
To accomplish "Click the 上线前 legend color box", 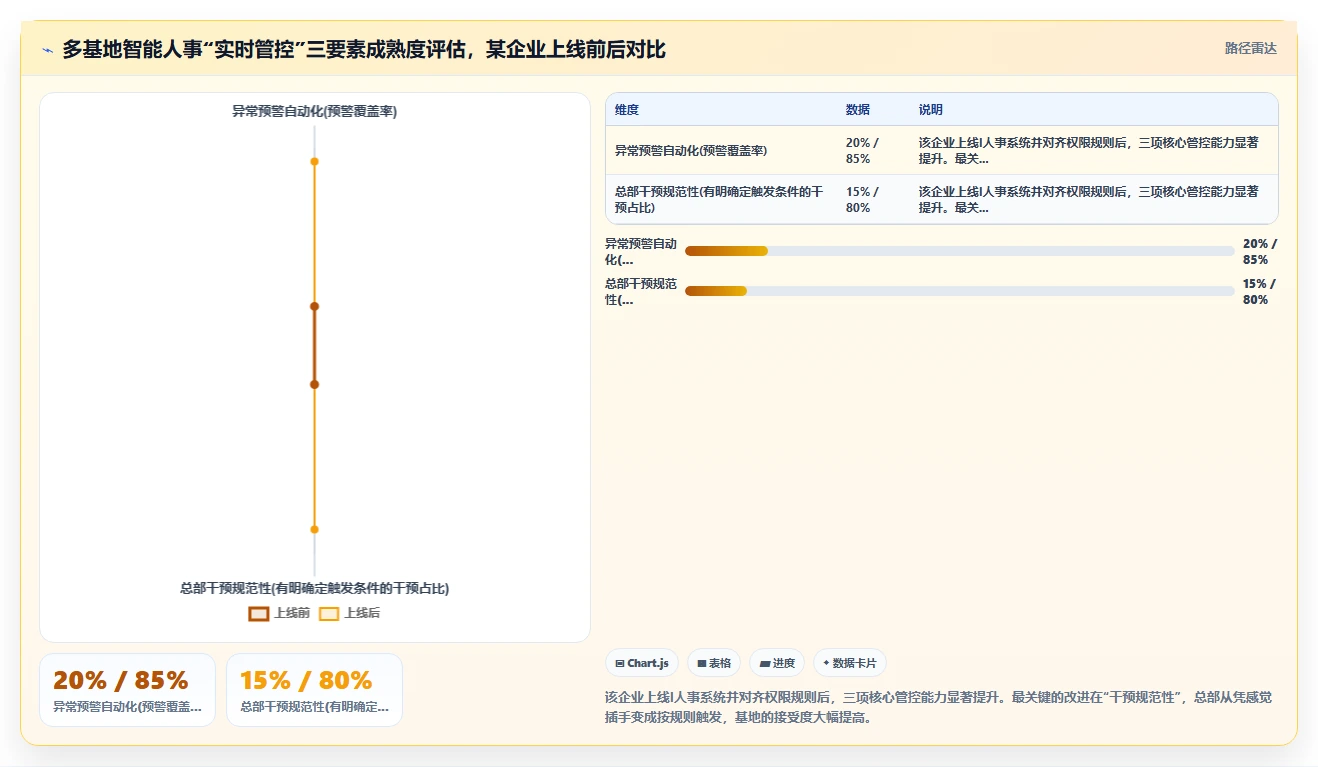I will pos(259,613).
